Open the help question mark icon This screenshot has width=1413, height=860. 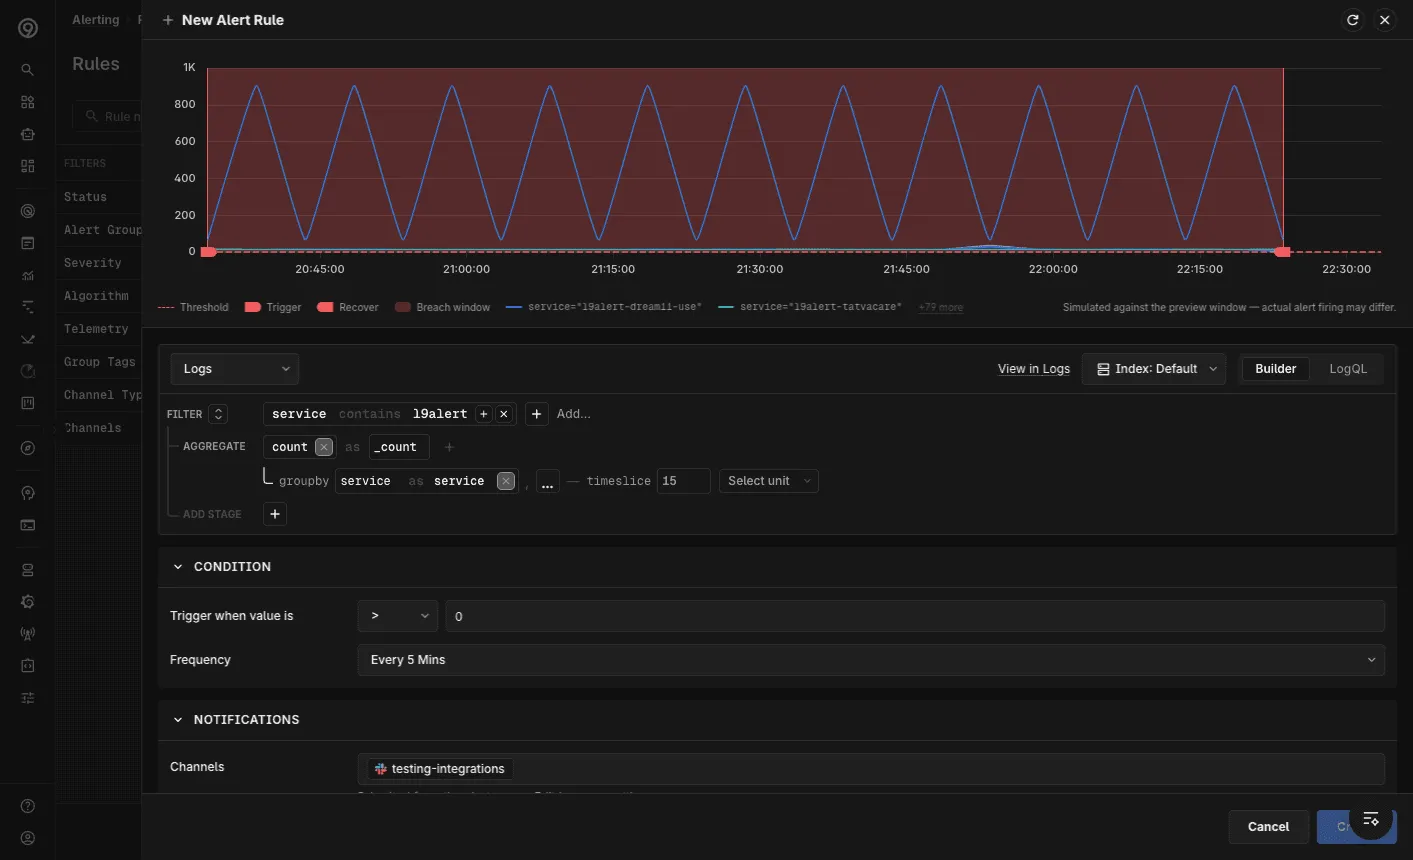(x=27, y=806)
